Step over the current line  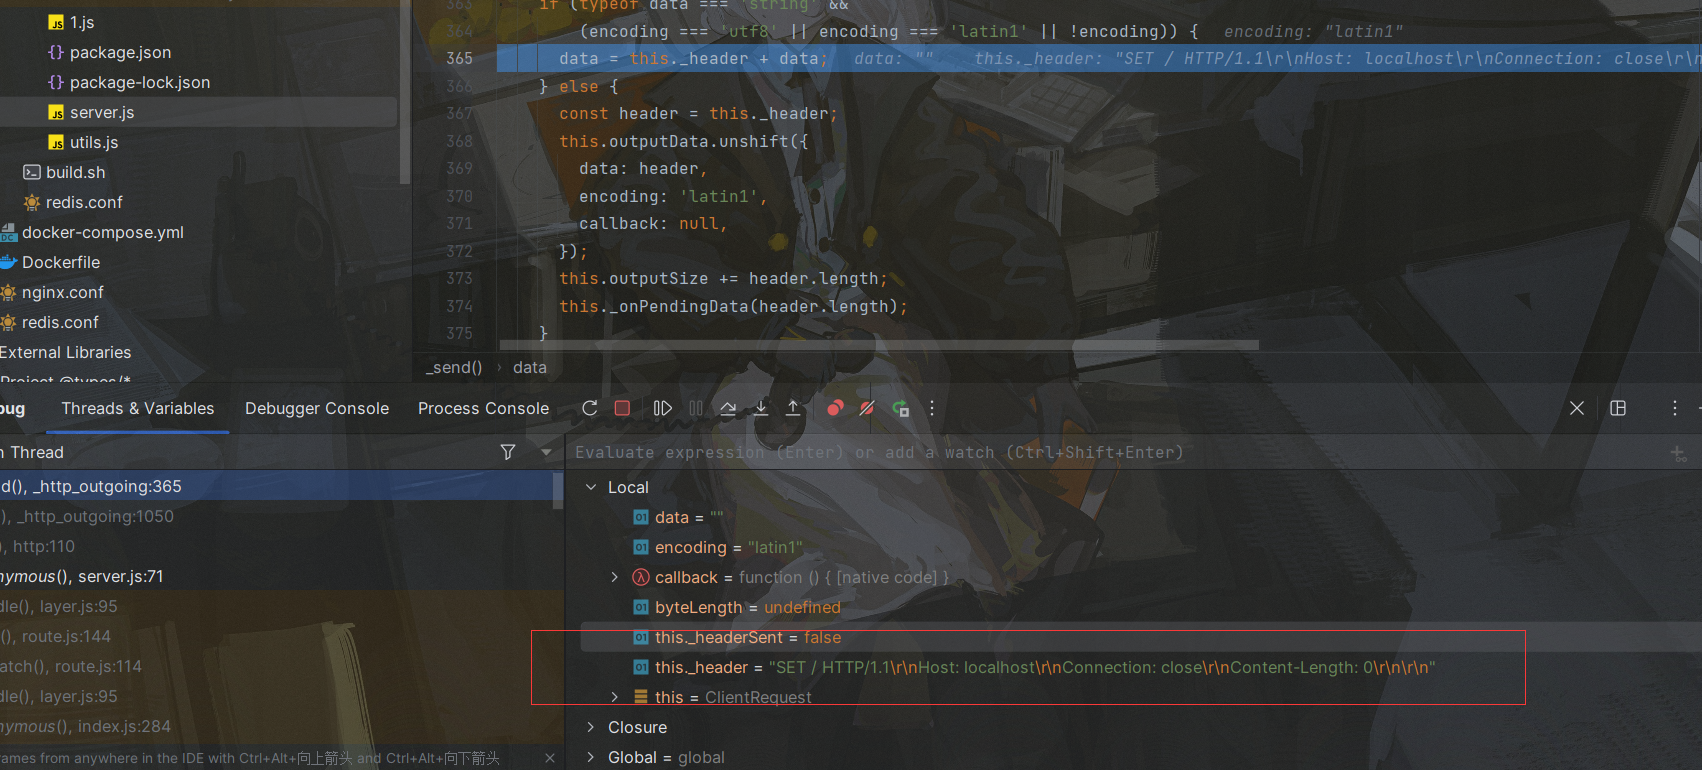pyautogui.click(x=728, y=408)
